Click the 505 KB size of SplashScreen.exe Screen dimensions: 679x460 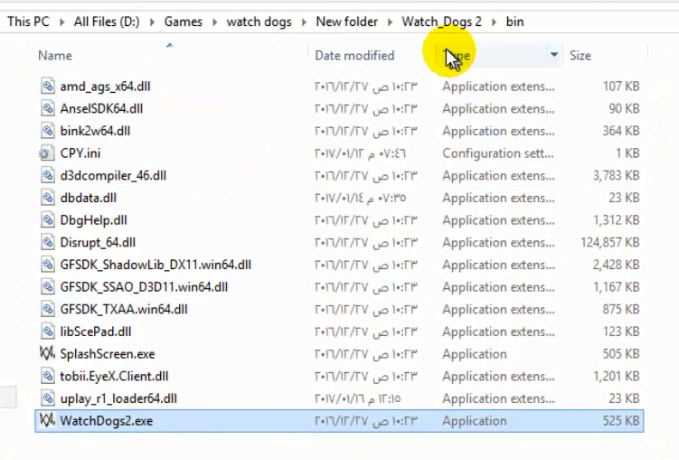[621, 354]
